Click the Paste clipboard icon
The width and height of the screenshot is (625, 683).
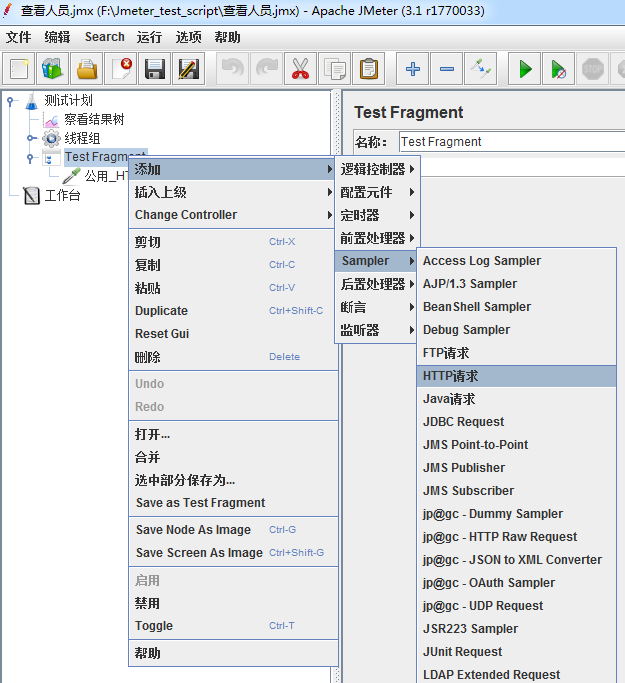pyautogui.click(x=368, y=69)
